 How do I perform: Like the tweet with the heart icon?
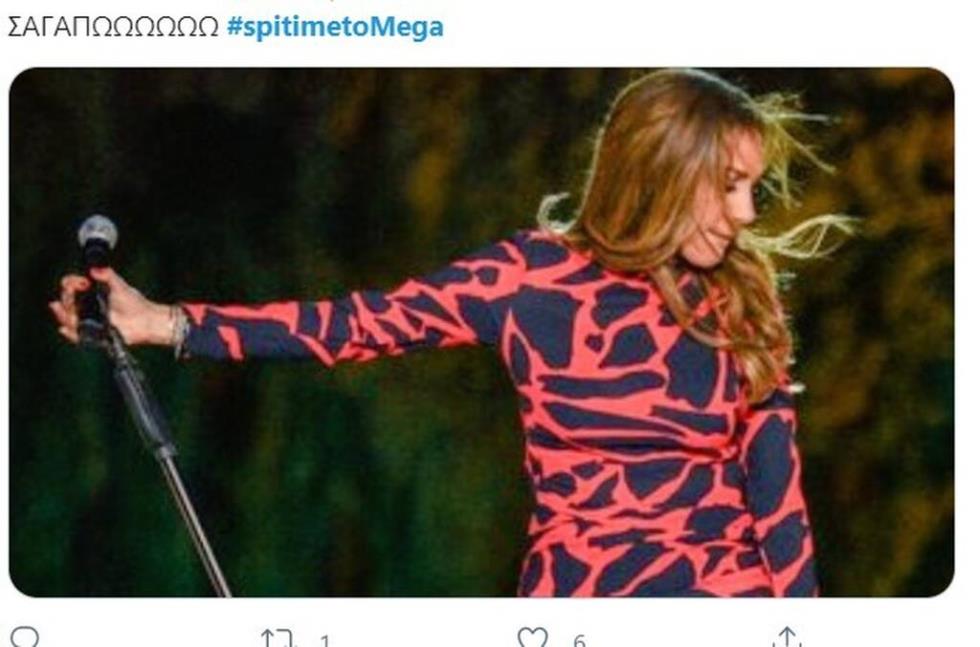pos(532,638)
